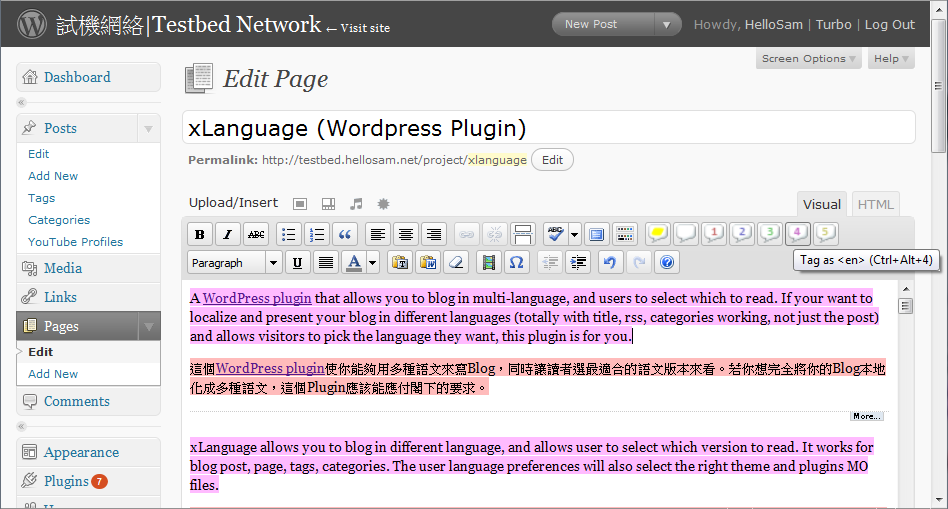Toggle bold formatting
Viewport: 948px width, 509px height.
click(200, 234)
